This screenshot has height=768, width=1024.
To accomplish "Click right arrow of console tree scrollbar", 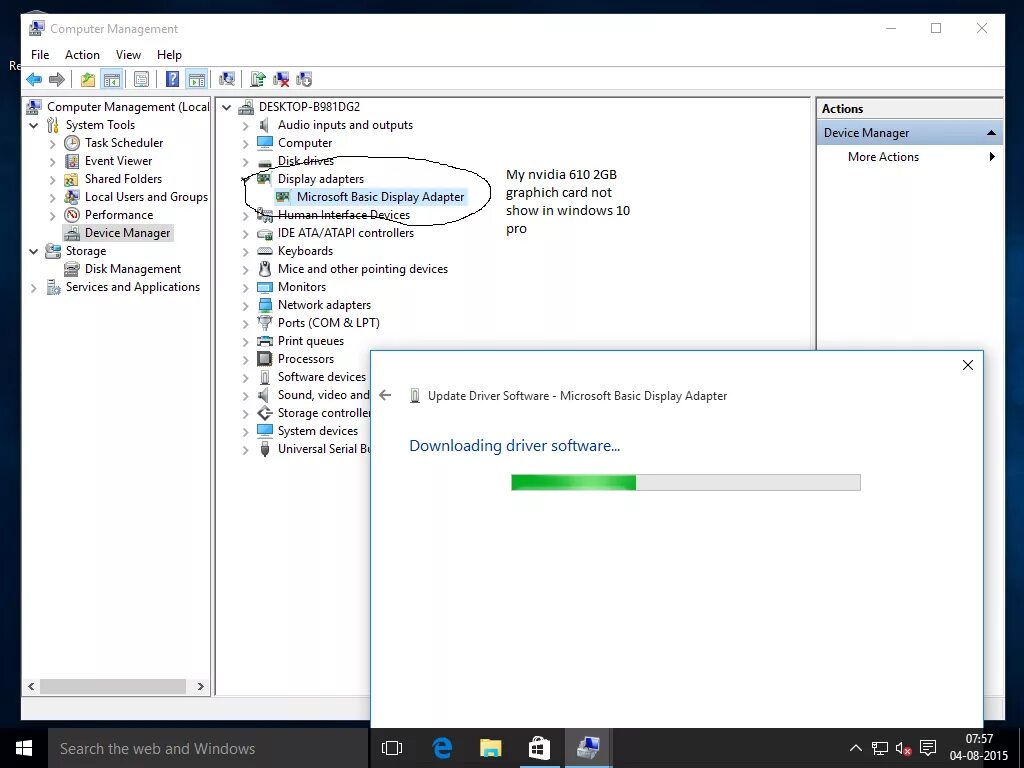I will (x=200, y=687).
